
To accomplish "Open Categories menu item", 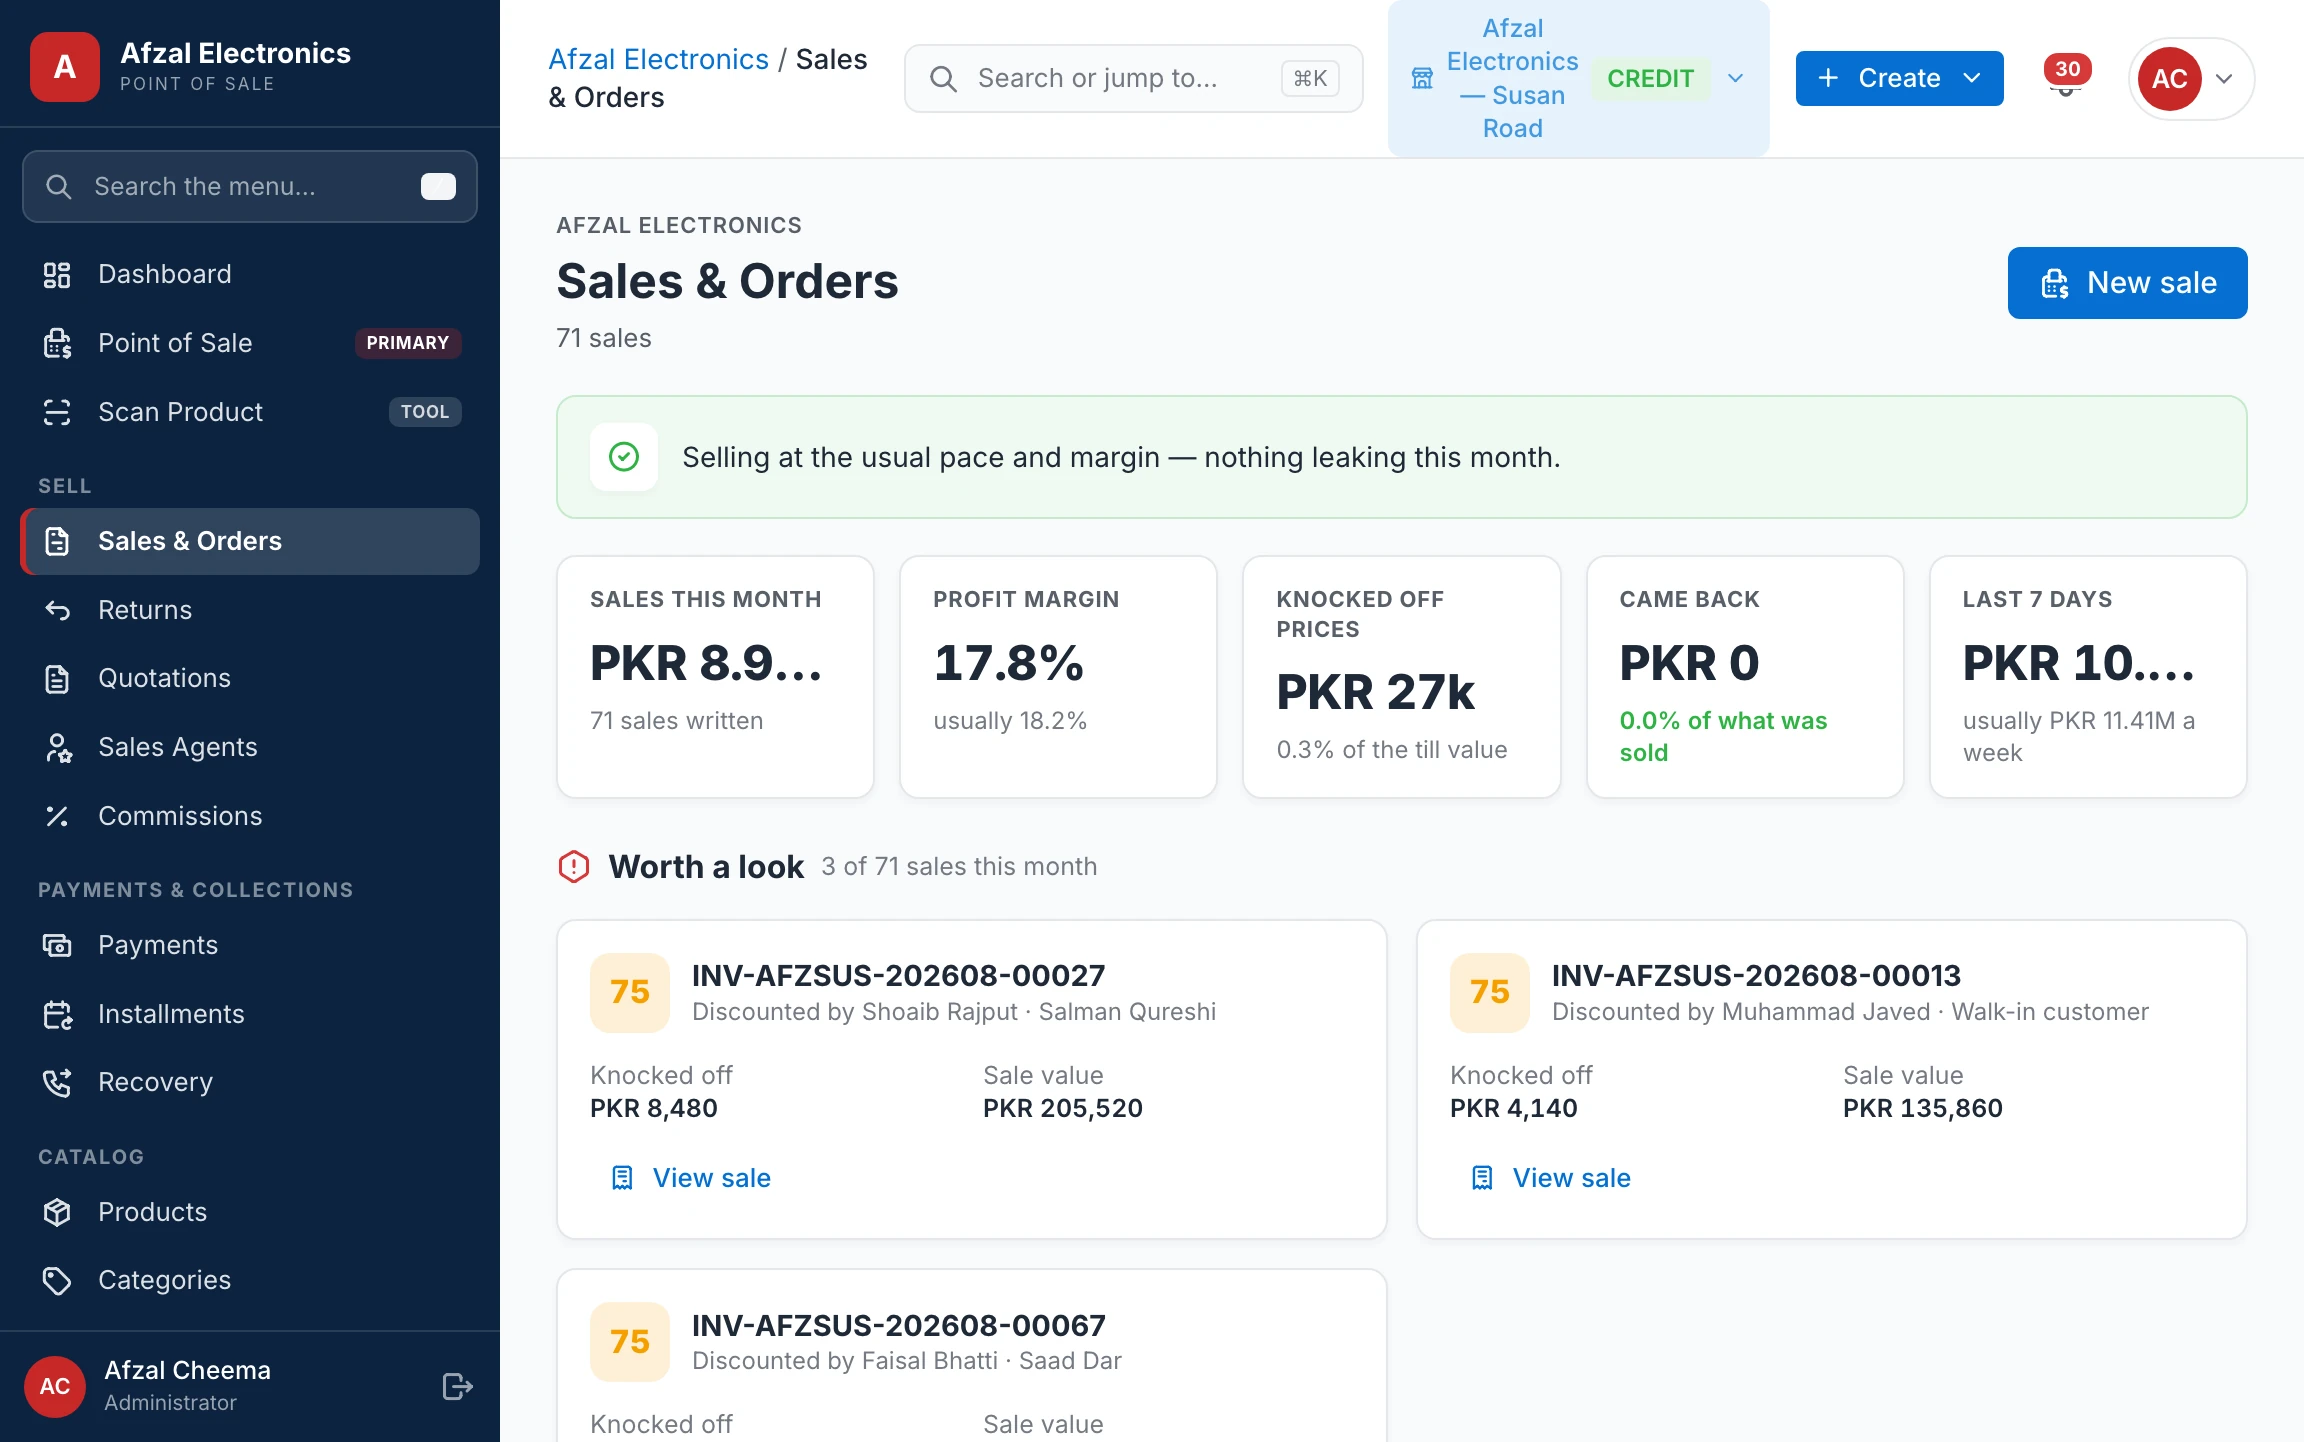I will point(250,1280).
